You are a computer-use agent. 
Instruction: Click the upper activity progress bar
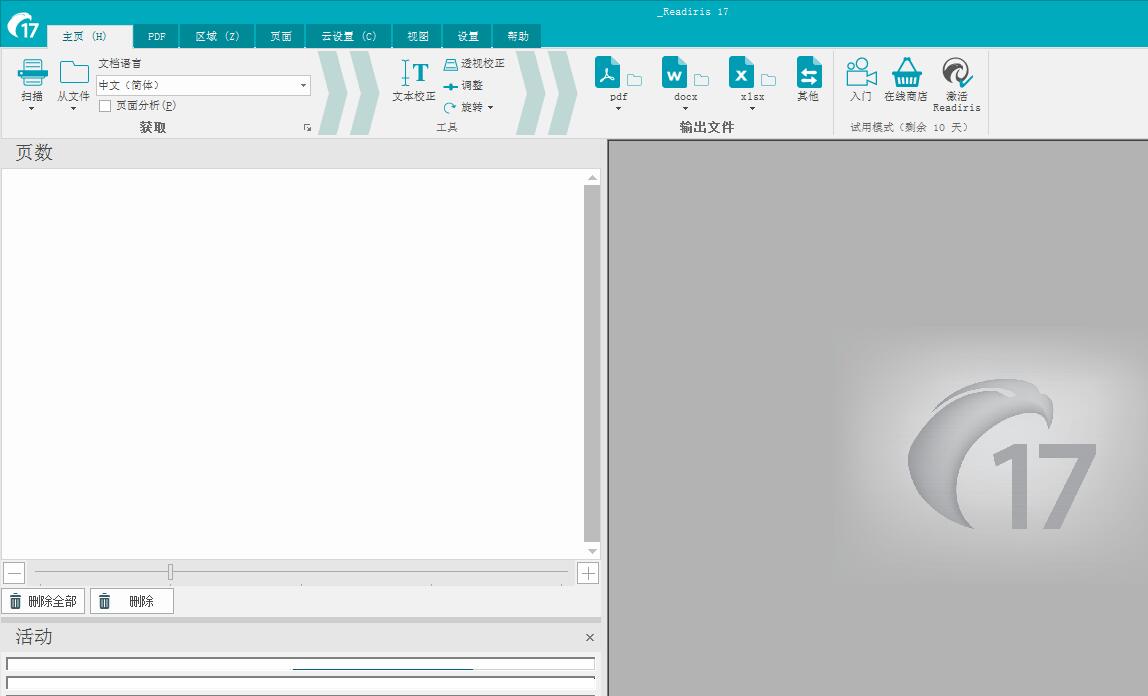300,664
